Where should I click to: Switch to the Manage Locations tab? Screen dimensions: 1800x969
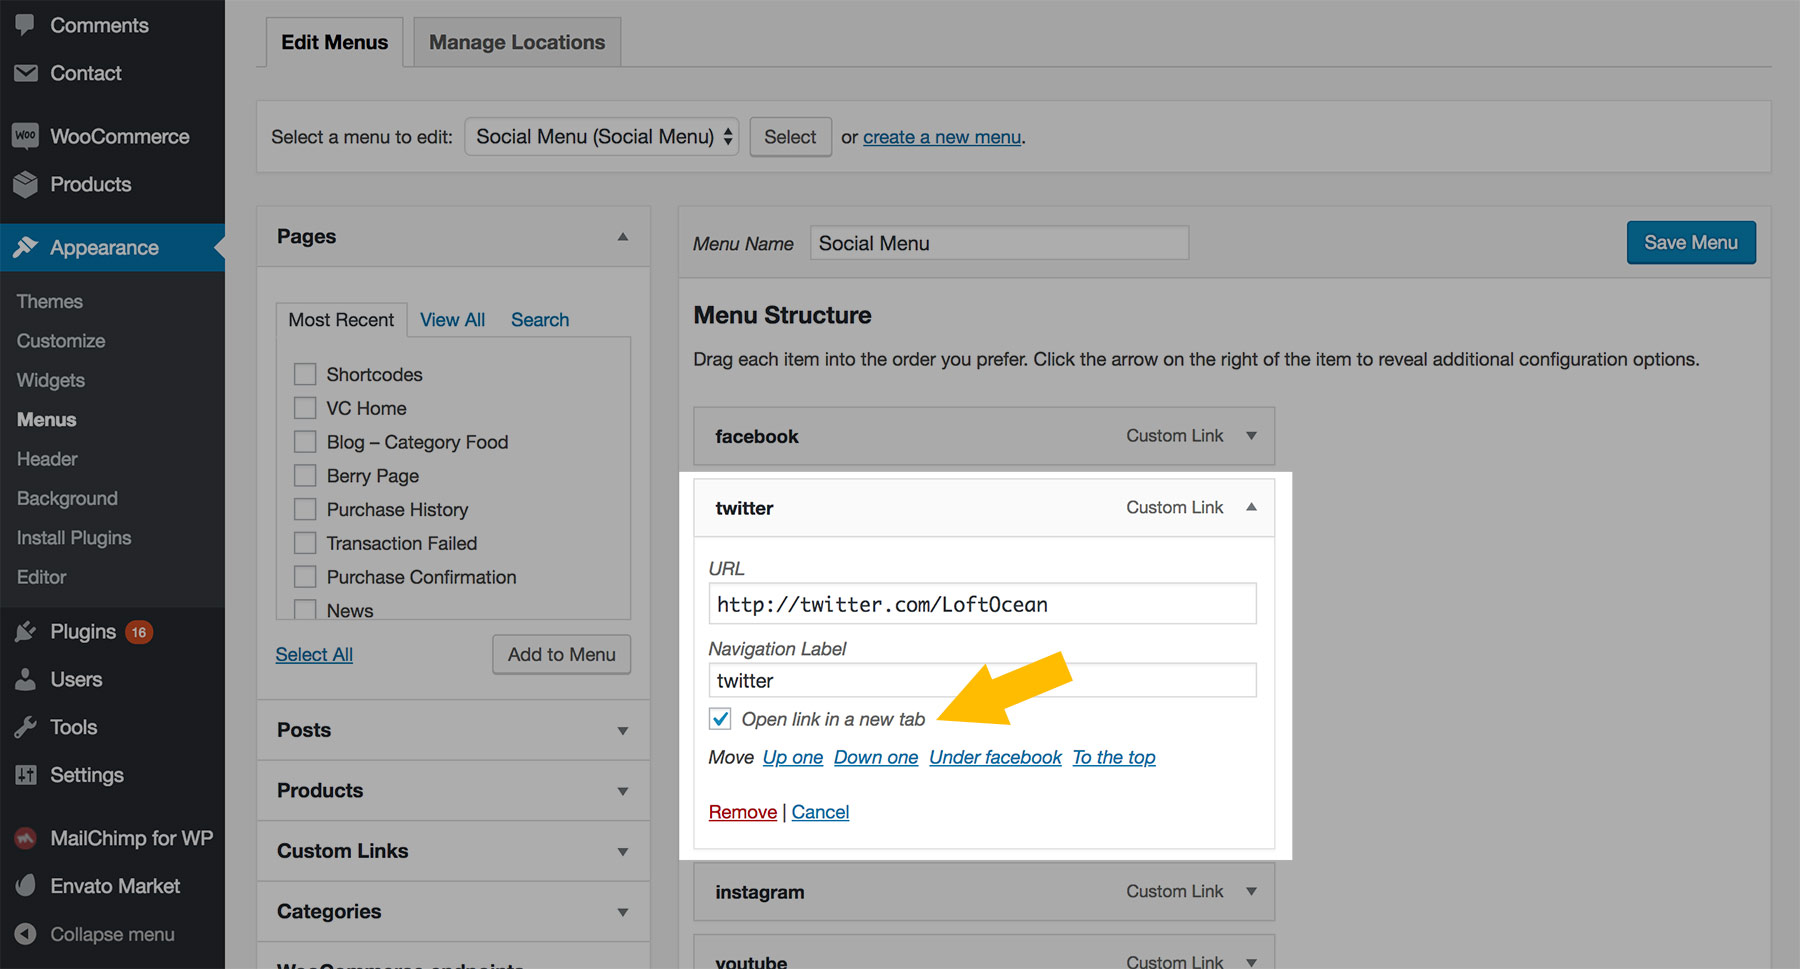pos(516,42)
